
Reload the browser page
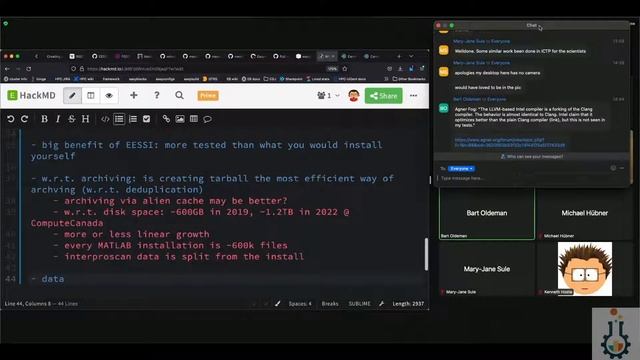[x=29, y=69]
